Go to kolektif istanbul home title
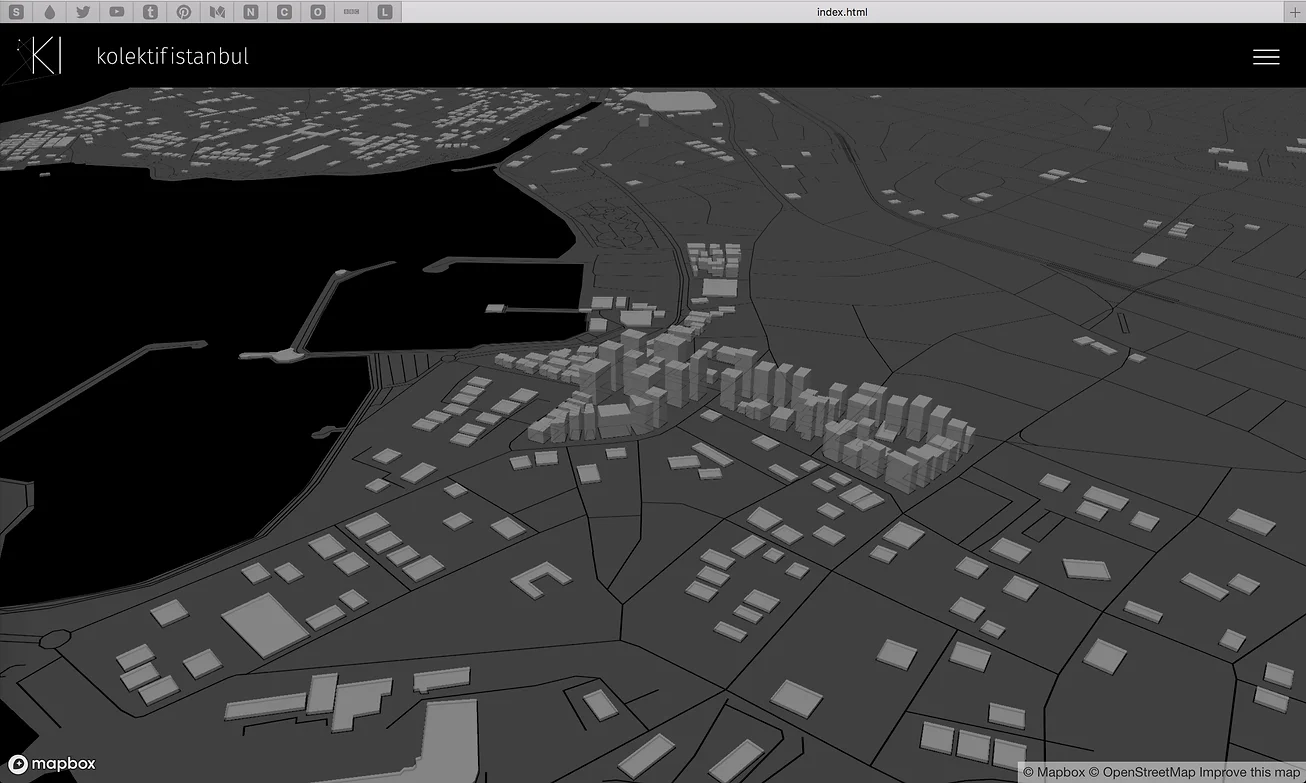 tap(172, 56)
